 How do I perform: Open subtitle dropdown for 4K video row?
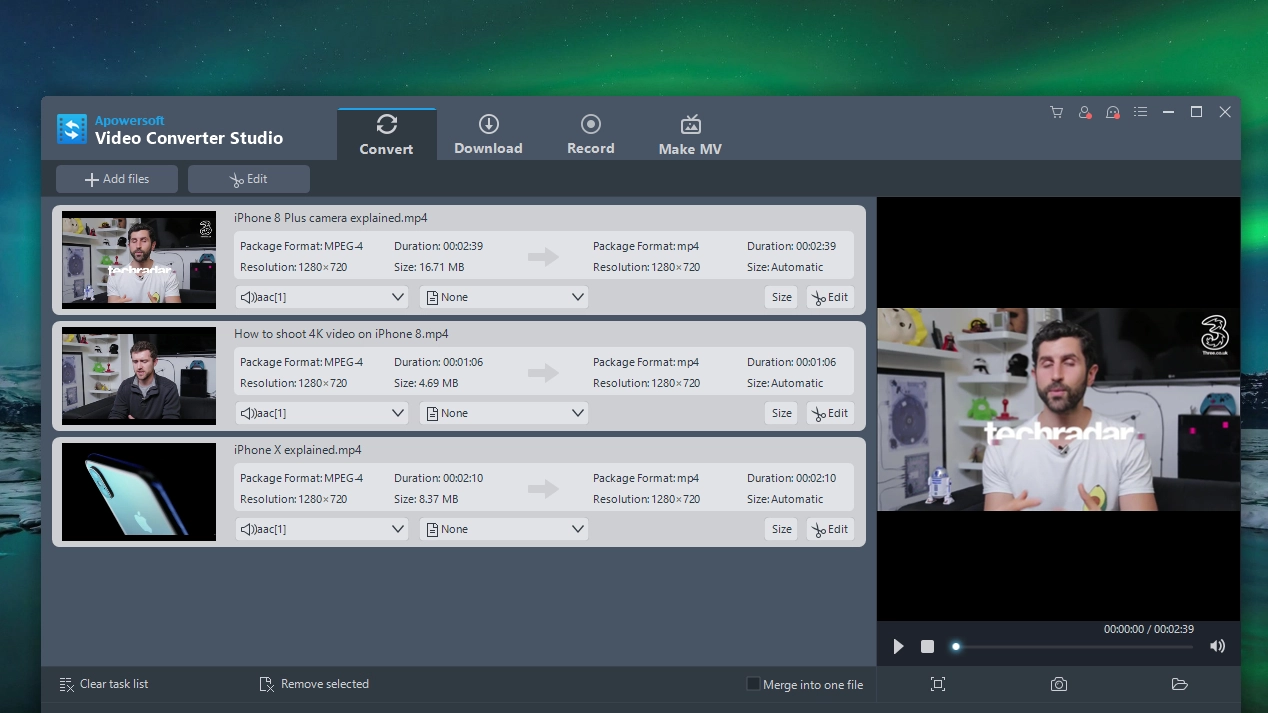504,413
